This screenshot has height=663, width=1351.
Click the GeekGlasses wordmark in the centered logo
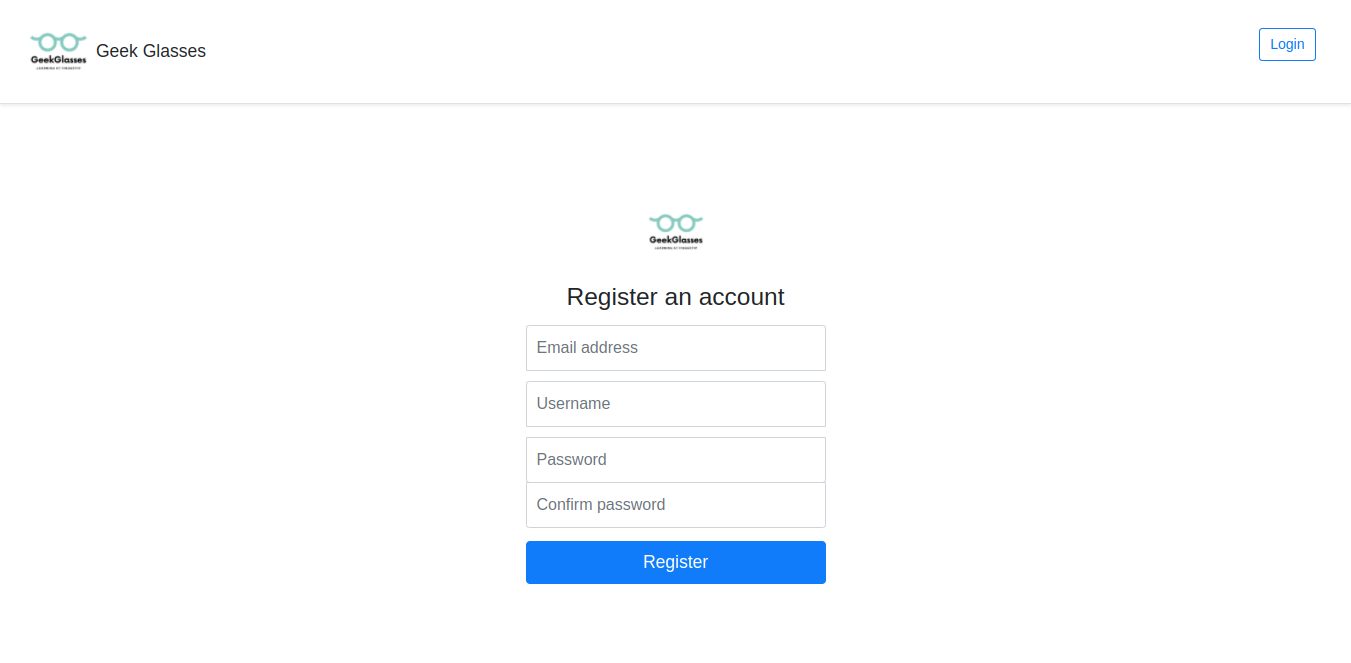(x=676, y=240)
